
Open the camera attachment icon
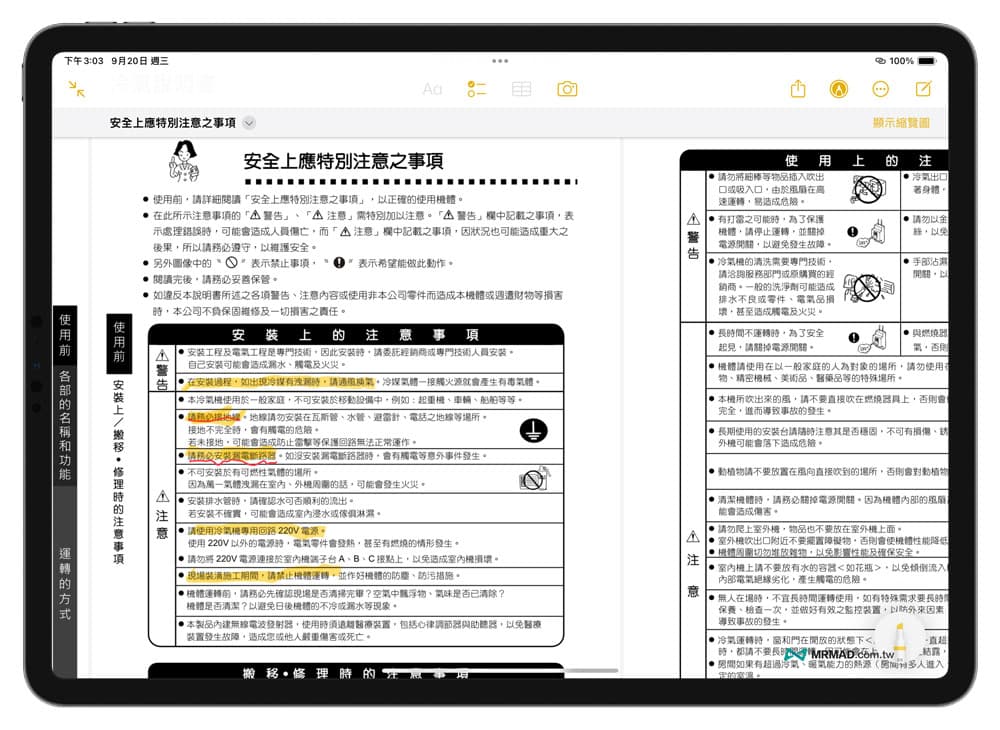567,89
